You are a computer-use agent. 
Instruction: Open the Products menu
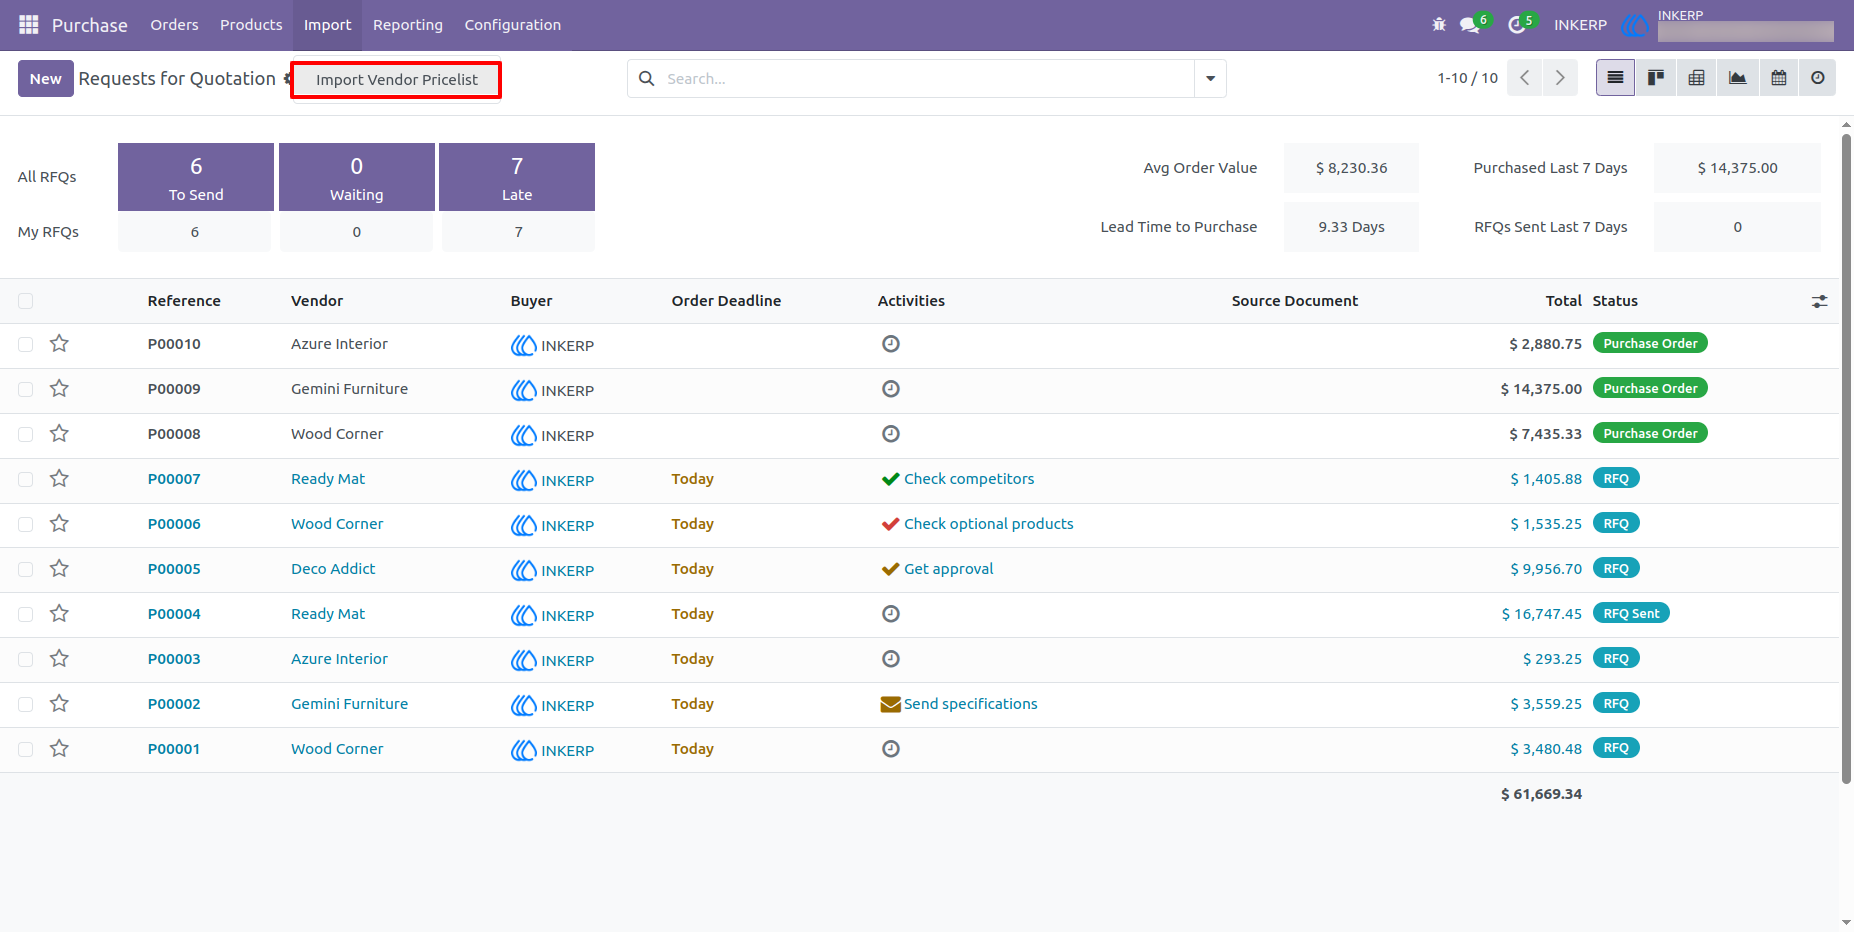(251, 25)
